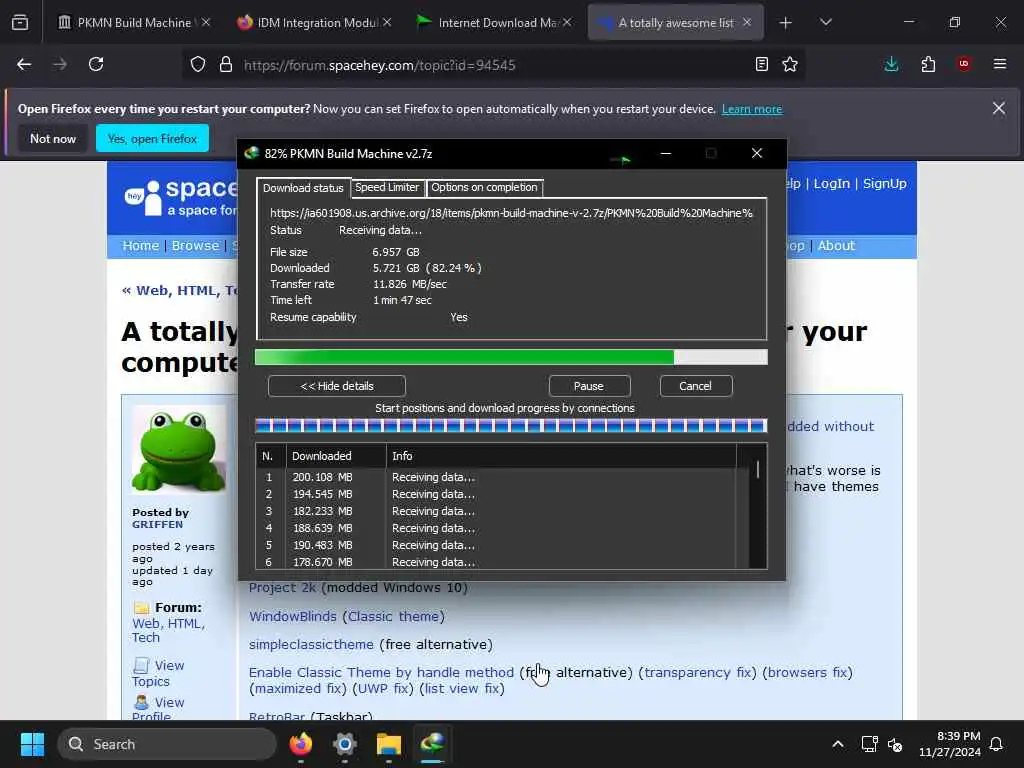Viewport: 1024px width, 768px height.
Task: Reload the page with the refresh icon
Action: click(x=96, y=64)
